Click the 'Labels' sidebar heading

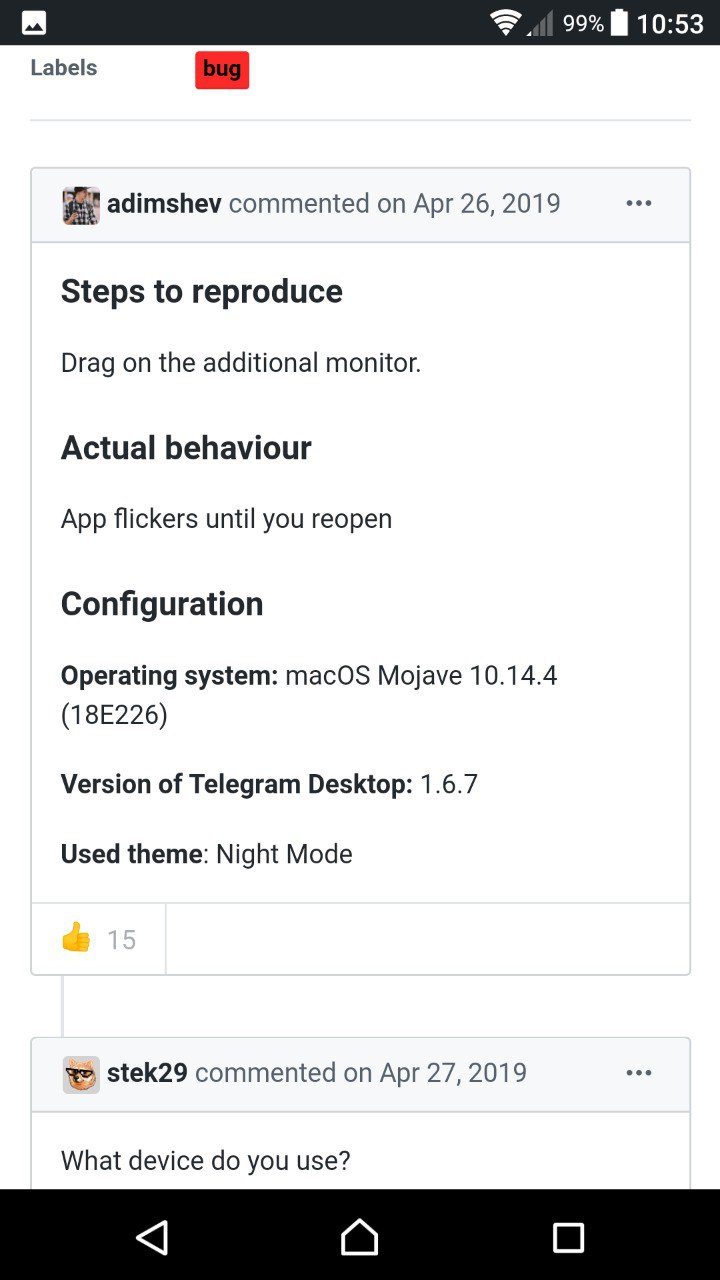(x=64, y=68)
